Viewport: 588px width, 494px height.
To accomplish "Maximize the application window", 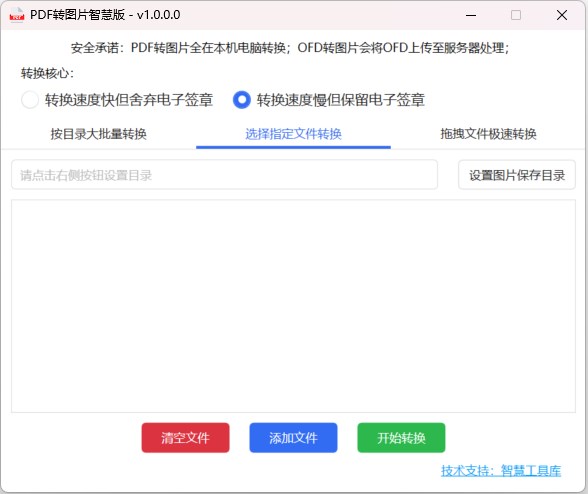I will [516, 15].
